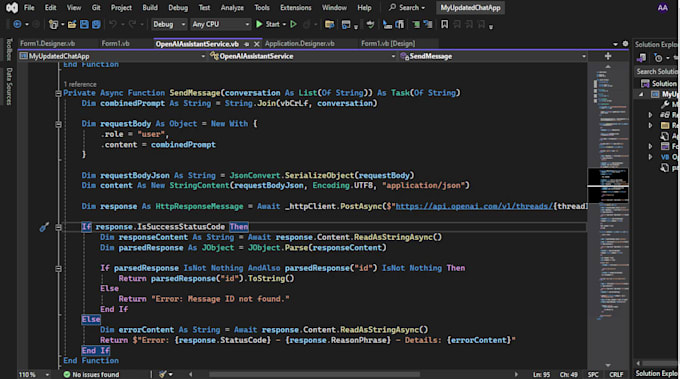Click the horizontal scrollbar thumb below the editor
This screenshot has width=680, height=379.
314,374
